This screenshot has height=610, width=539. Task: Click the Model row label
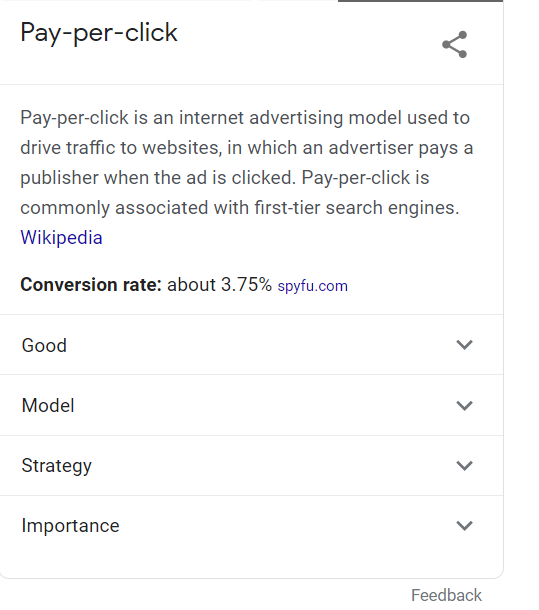click(48, 405)
